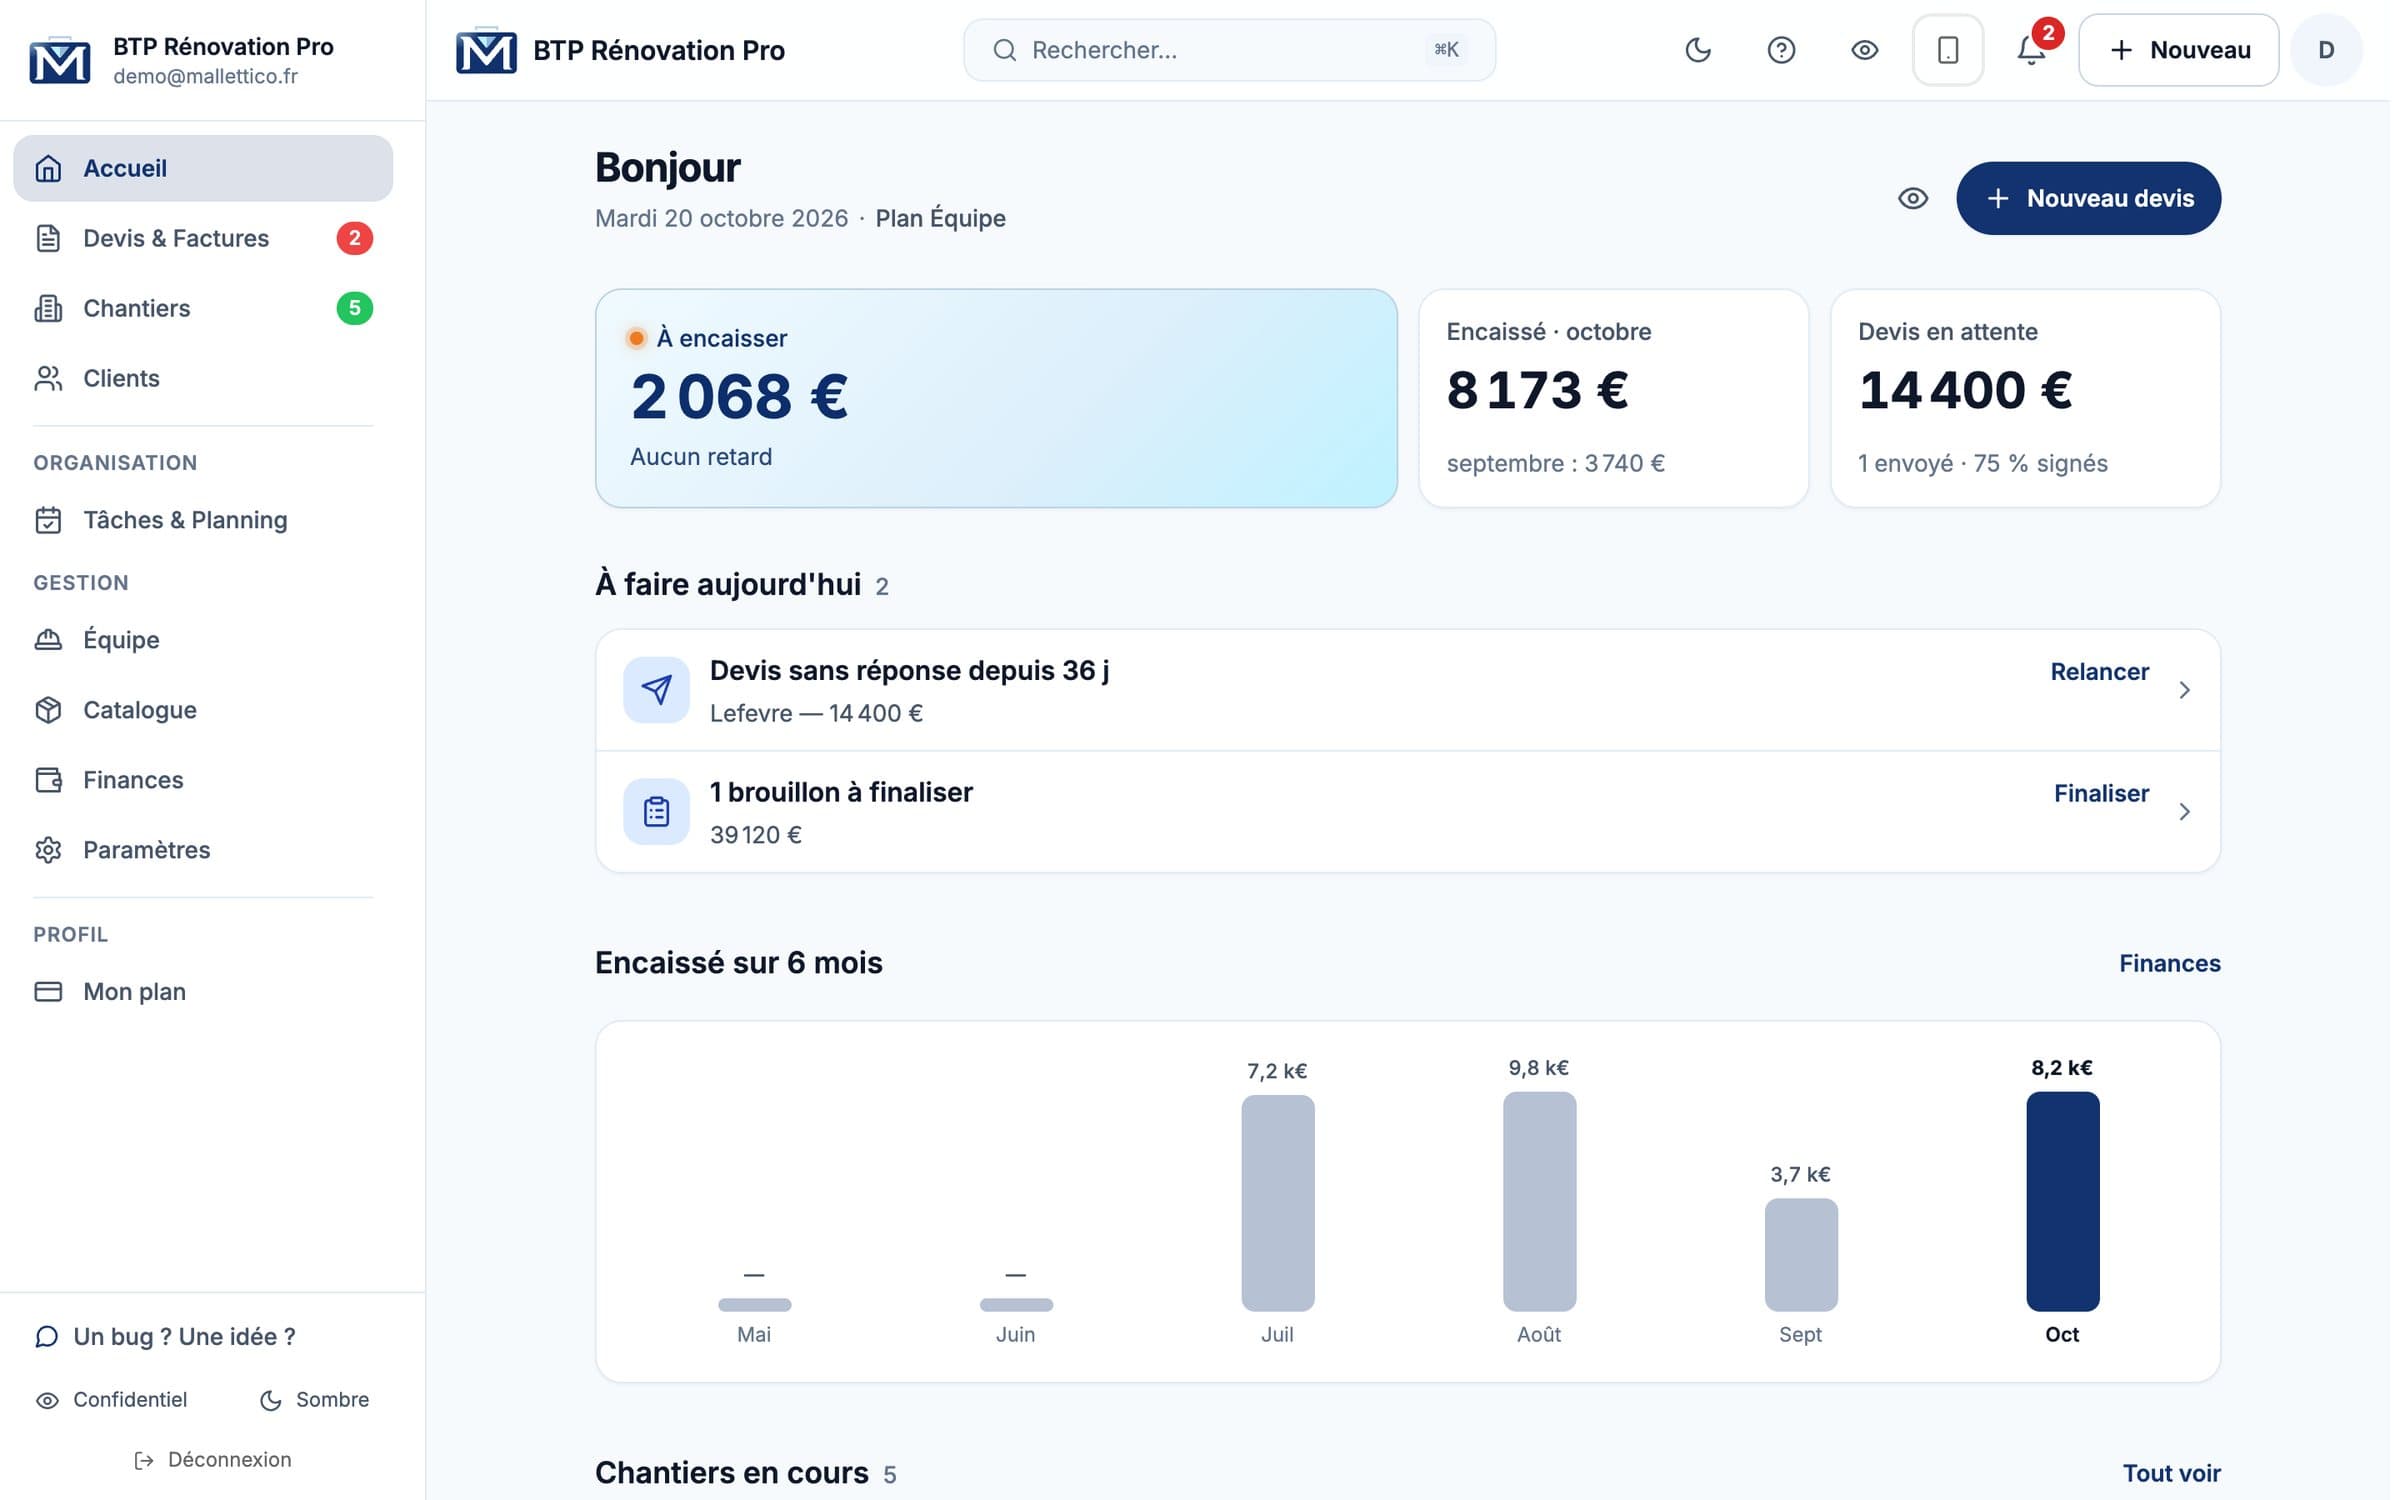
Task: Open notifications bell with 2 badge
Action: 2031,50
